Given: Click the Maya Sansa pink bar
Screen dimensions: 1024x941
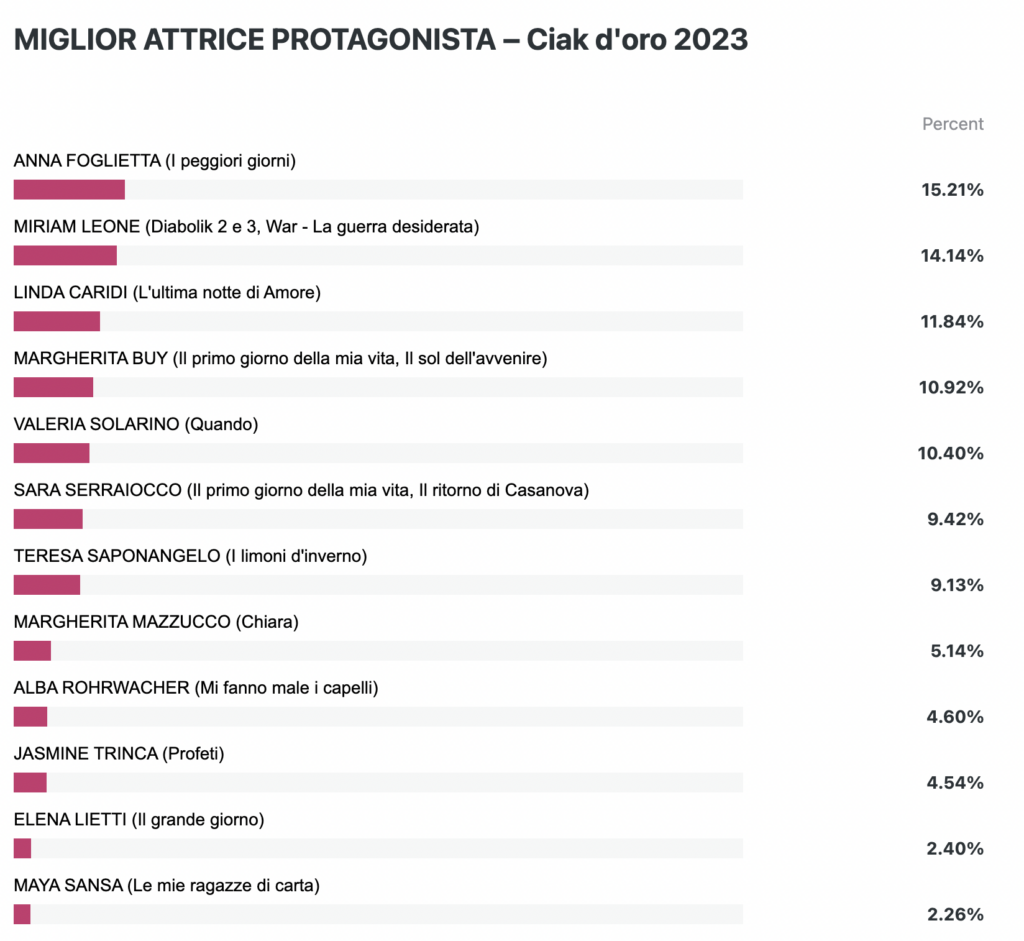Looking at the screenshot, I should 22,914.
